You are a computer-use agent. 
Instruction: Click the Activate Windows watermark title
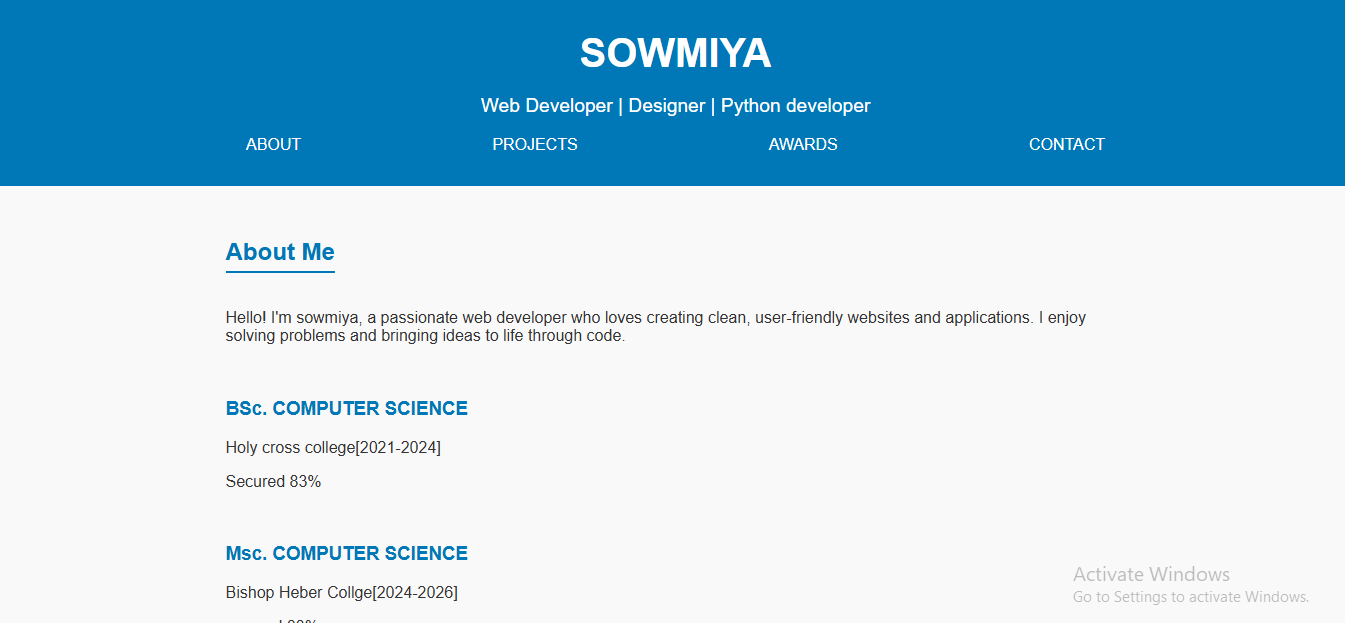click(1151, 574)
